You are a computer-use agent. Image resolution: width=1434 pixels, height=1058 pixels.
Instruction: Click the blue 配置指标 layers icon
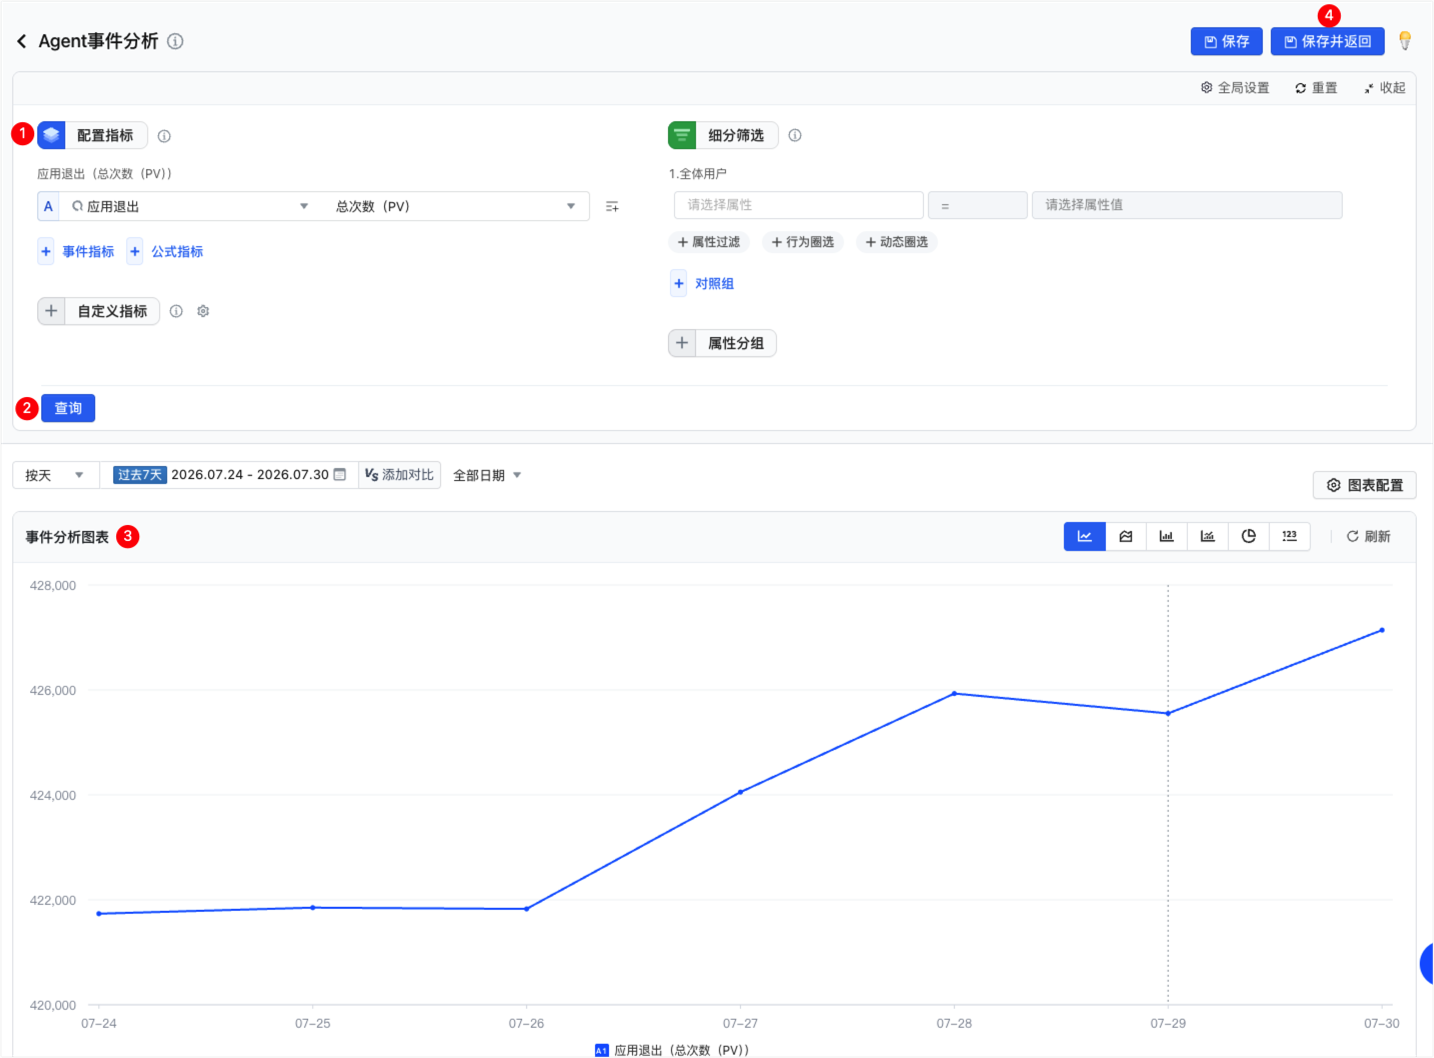pyautogui.click(x=52, y=135)
